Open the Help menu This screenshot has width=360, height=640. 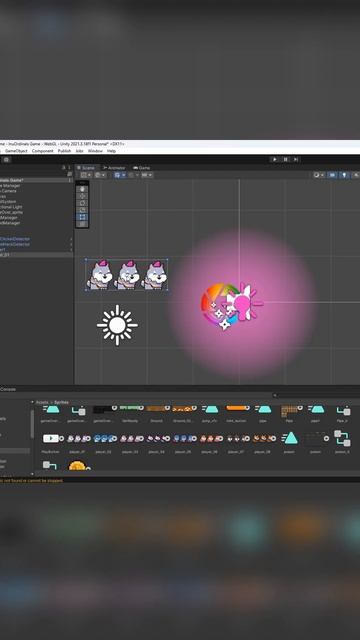[111, 151]
